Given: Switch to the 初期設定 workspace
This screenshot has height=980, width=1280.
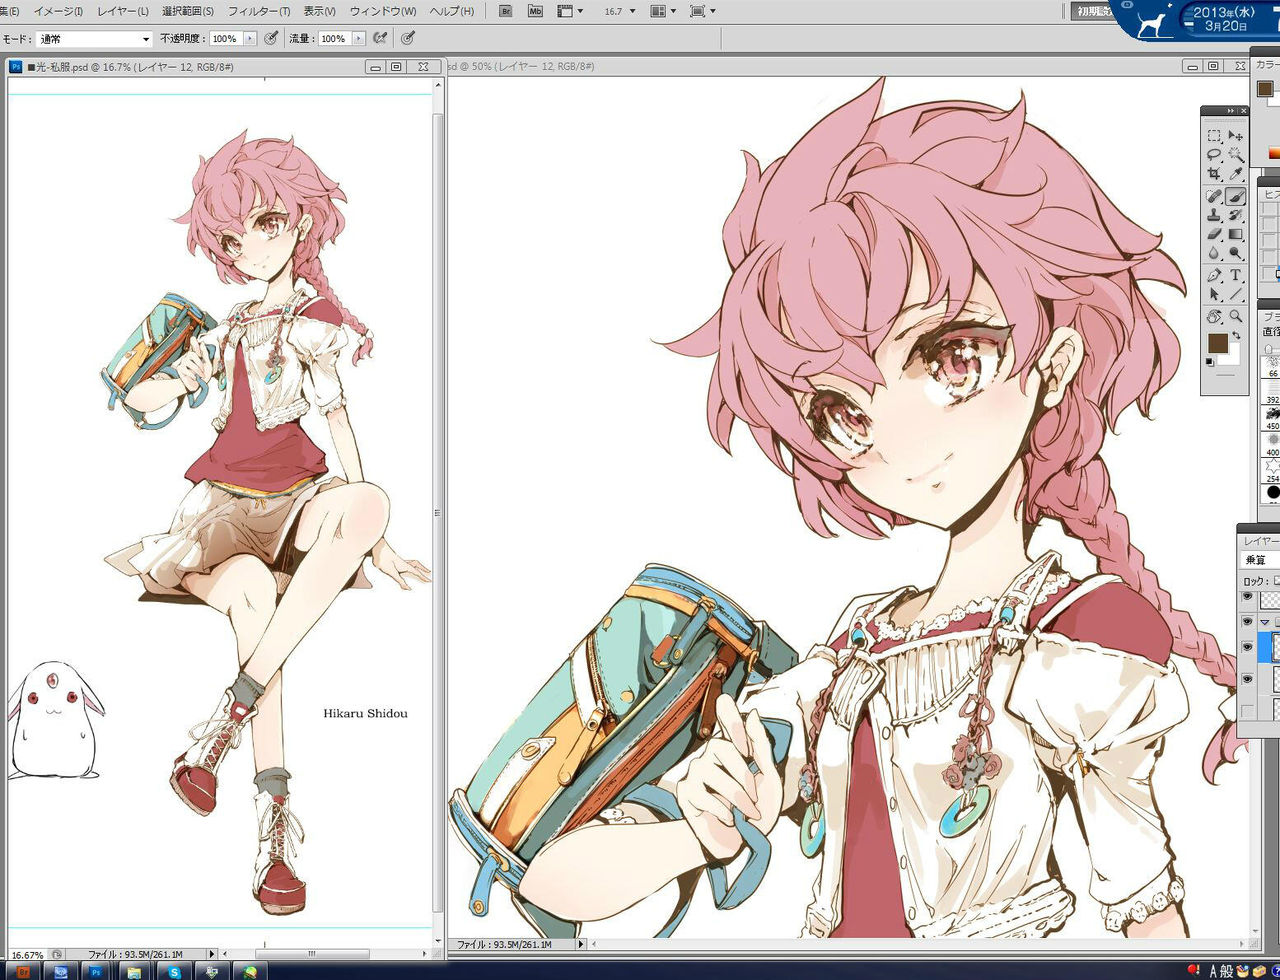Looking at the screenshot, I should [x=1091, y=11].
